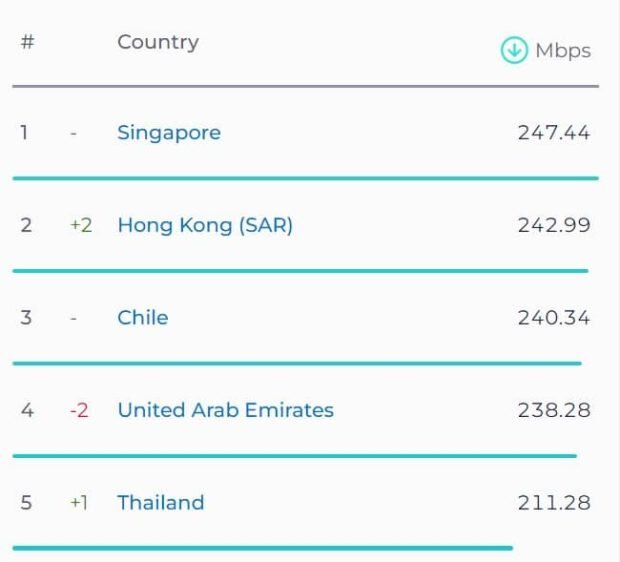This screenshot has width=620, height=562.
Task: Click United Arab Emirates' 238.28 value
Action: tap(554, 410)
